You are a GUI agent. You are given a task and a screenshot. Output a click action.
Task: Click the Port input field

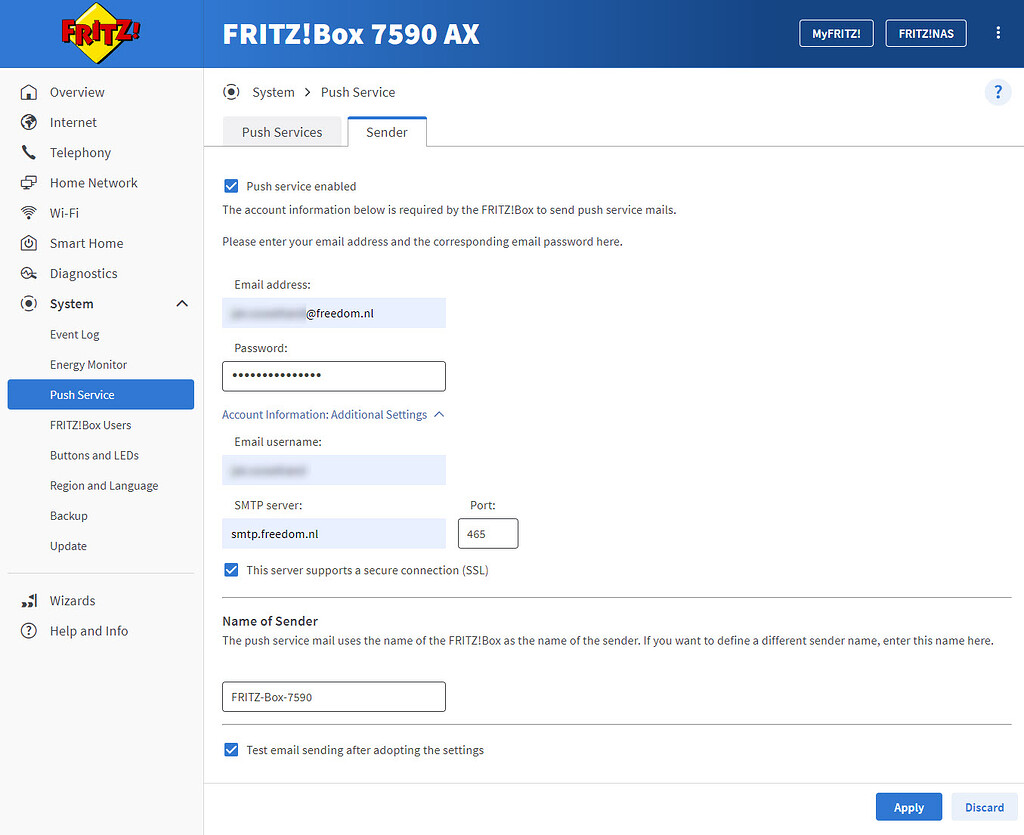tap(488, 534)
